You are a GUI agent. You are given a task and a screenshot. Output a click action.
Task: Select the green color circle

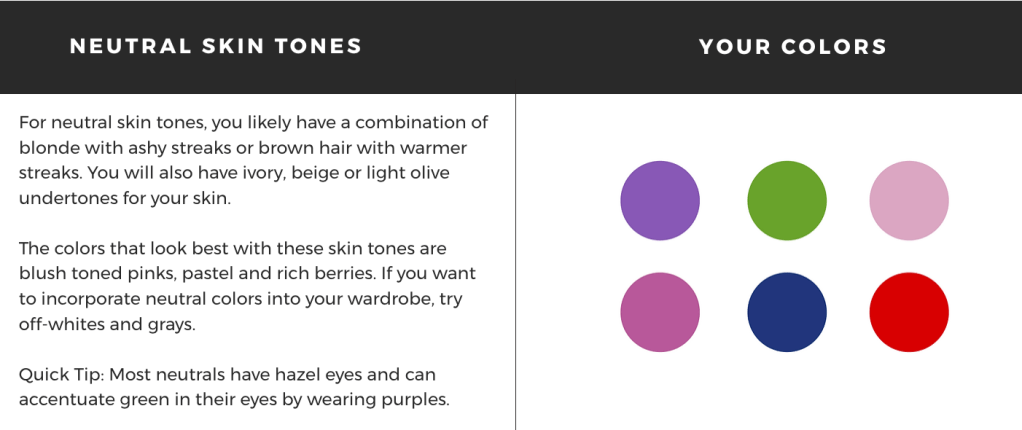point(787,200)
